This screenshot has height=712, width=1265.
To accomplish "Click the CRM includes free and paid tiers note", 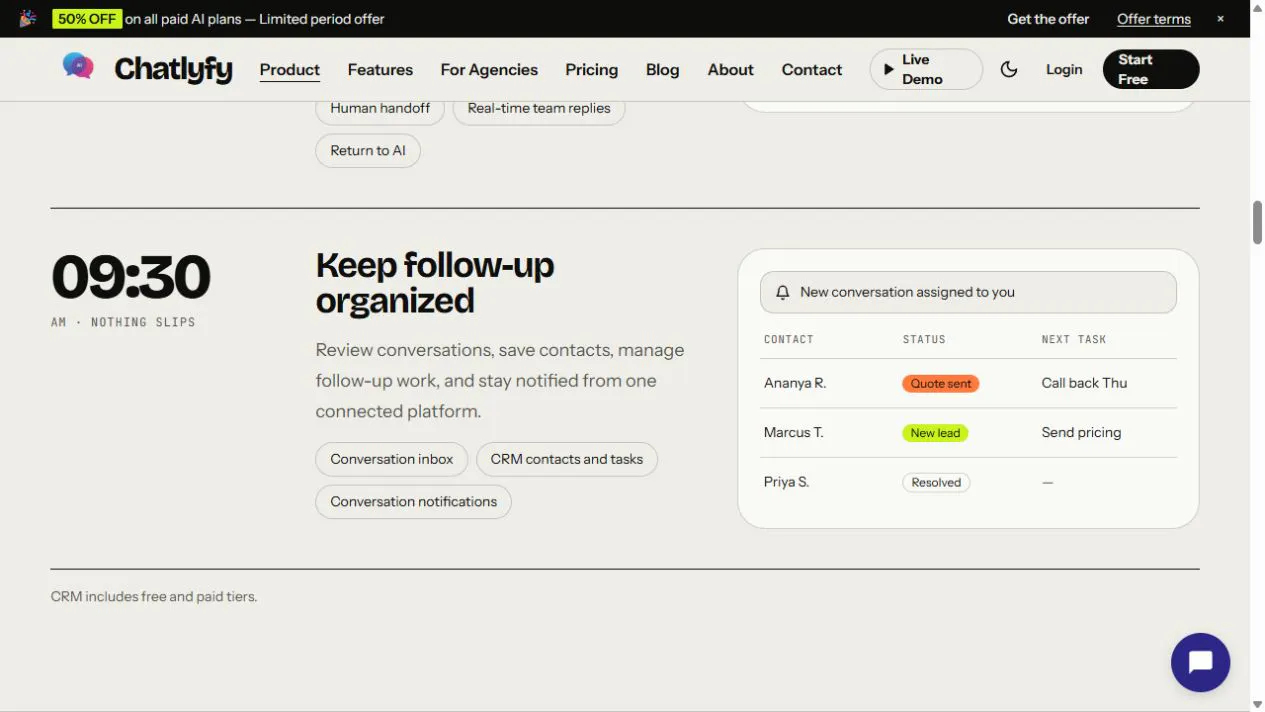I will 154,597.
